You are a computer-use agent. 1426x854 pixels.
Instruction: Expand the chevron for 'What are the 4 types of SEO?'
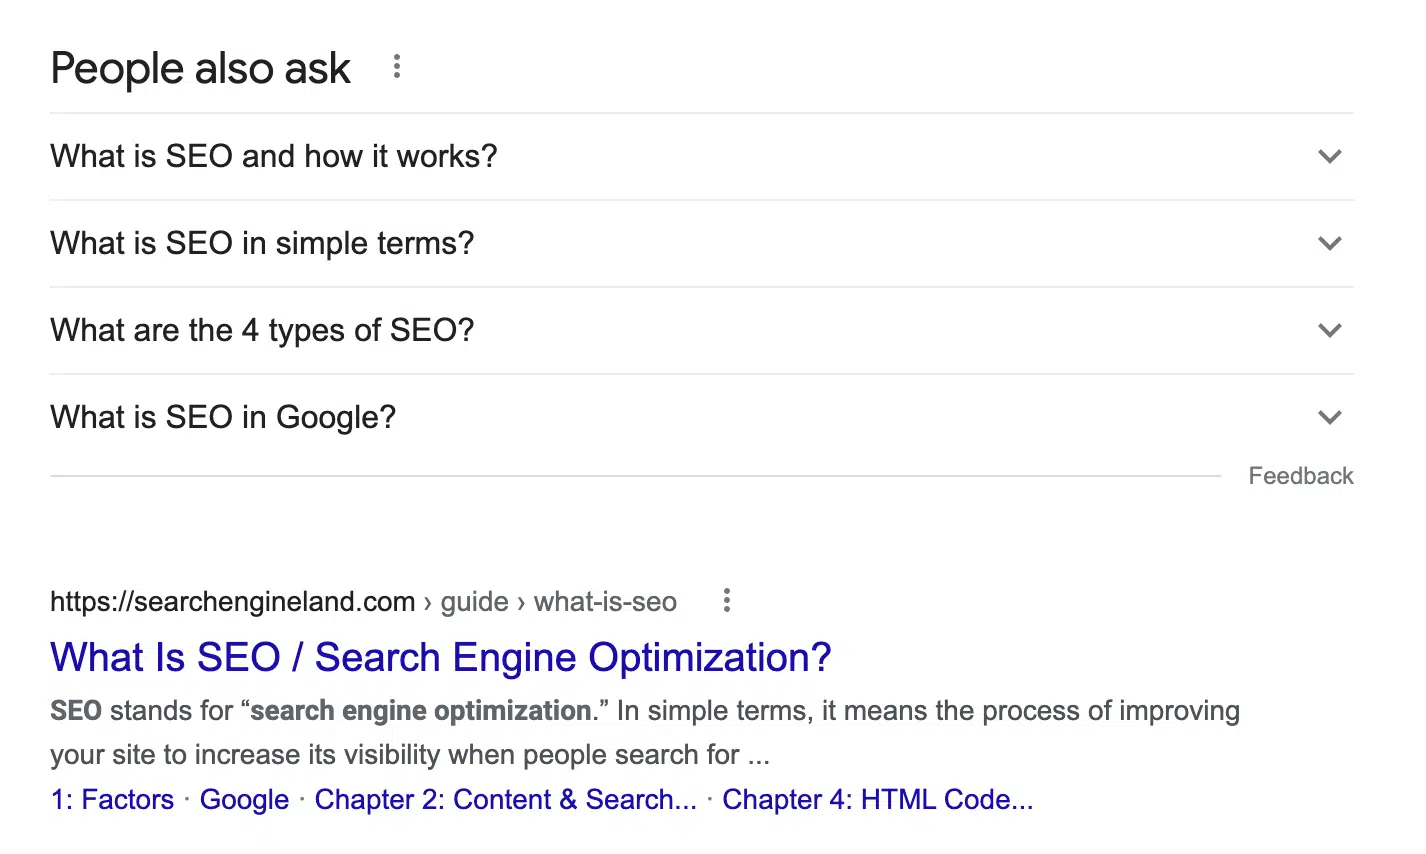click(1330, 330)
